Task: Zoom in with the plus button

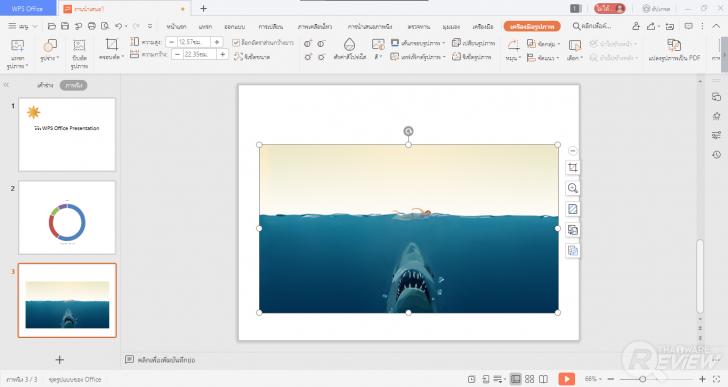Action: (702, 379)
